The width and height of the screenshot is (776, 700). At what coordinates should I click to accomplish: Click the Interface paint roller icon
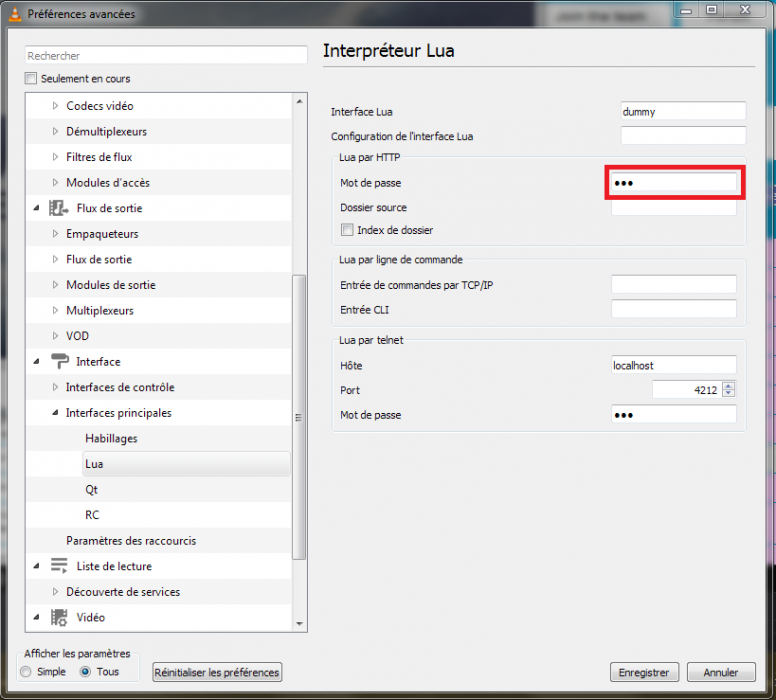[58, 362]
